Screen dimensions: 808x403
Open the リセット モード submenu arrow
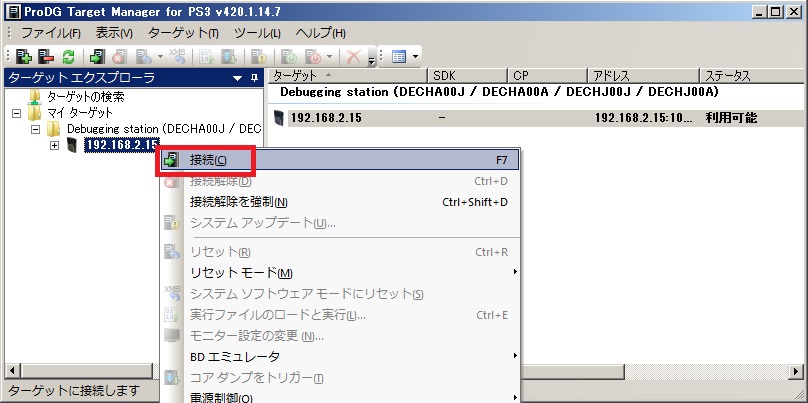[x=514, y=272]
